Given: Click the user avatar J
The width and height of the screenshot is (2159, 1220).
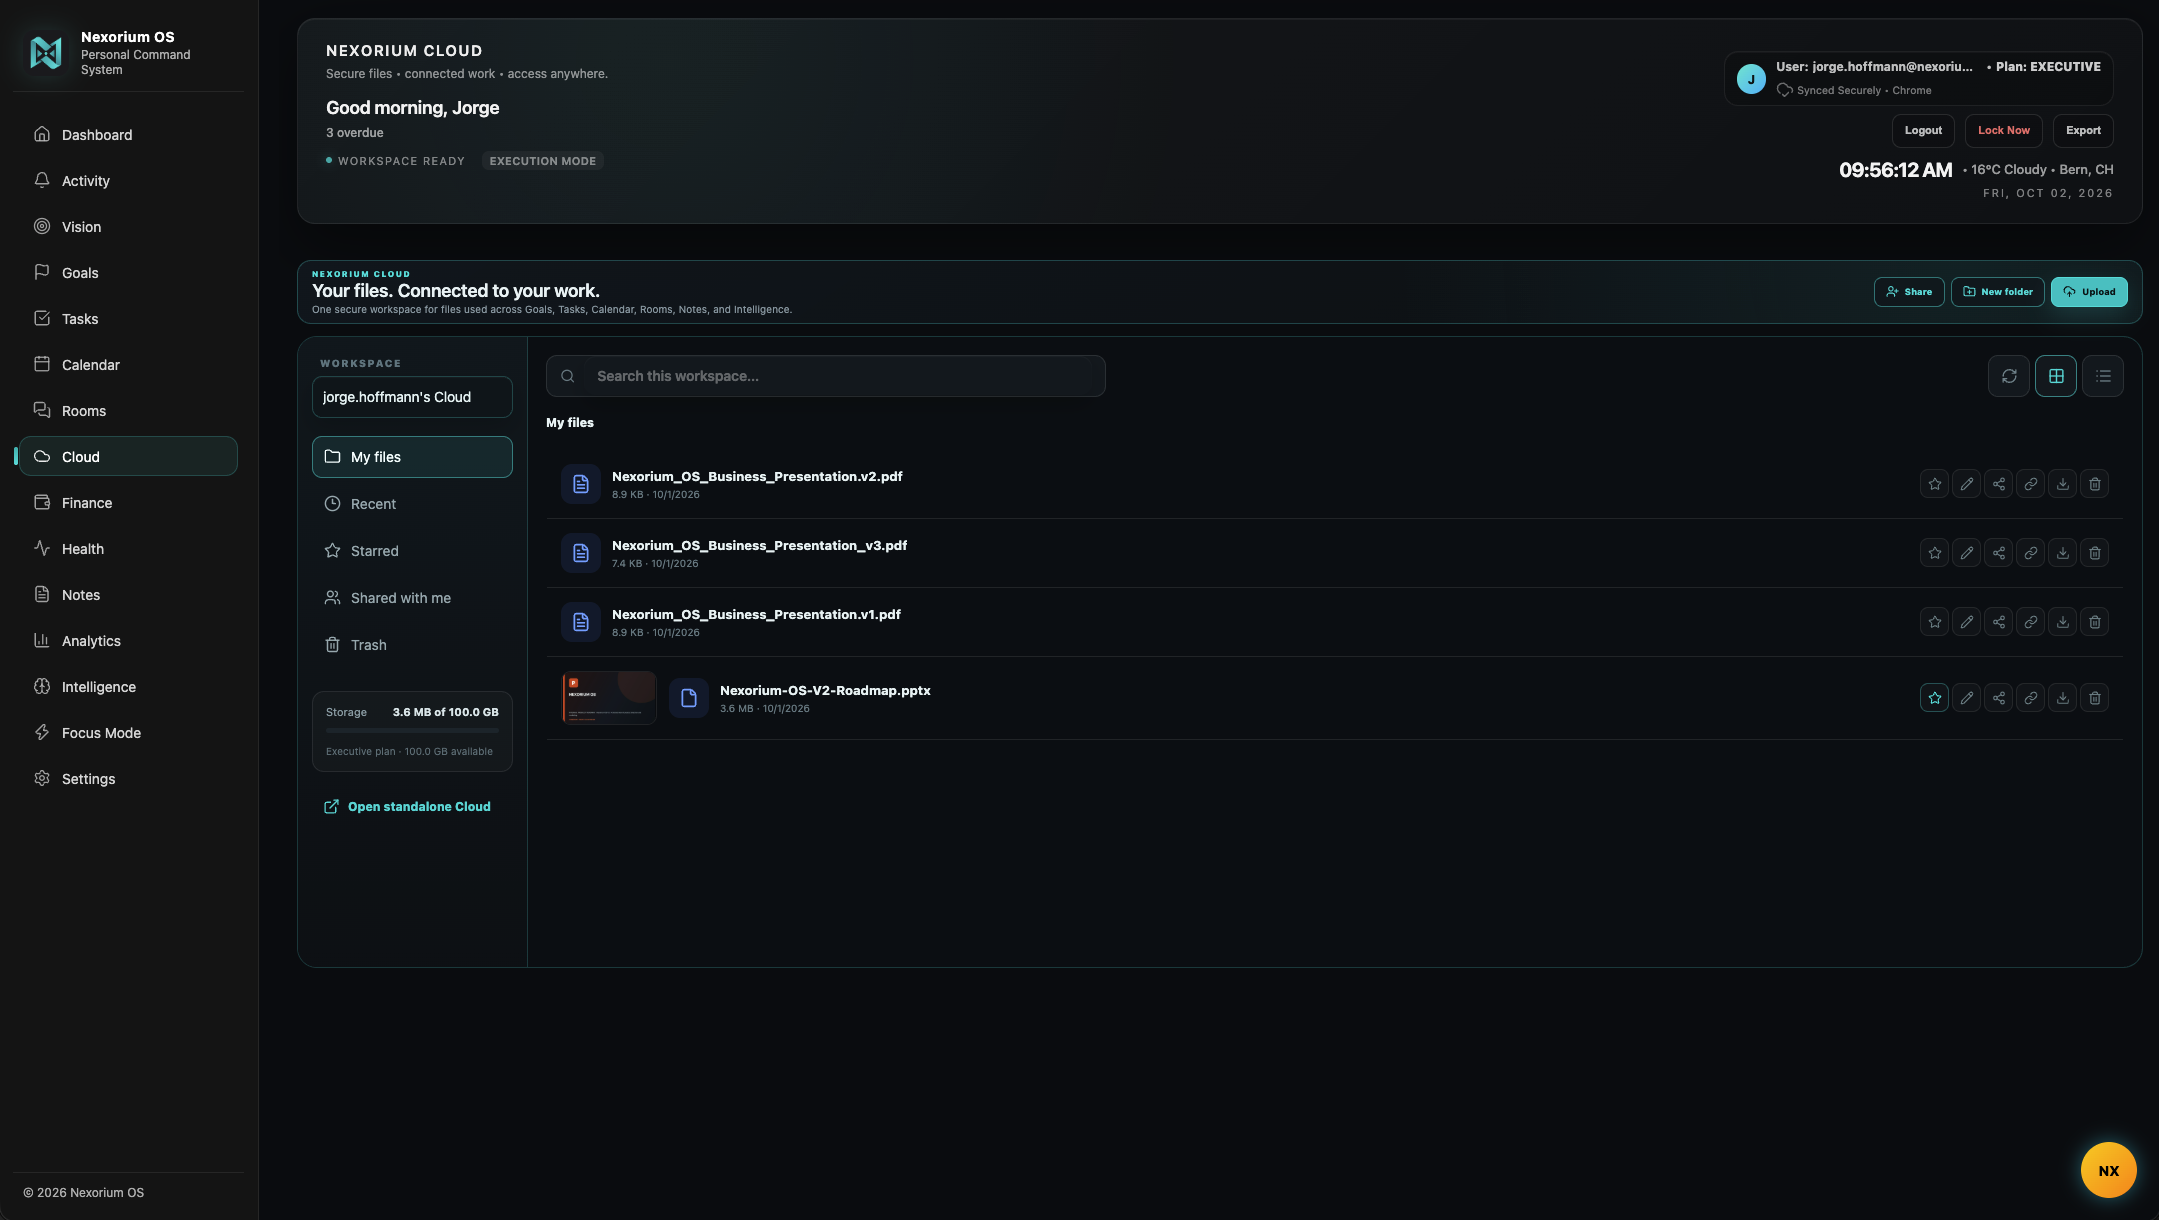Looking at the screenshot, I should (1751, 79).
